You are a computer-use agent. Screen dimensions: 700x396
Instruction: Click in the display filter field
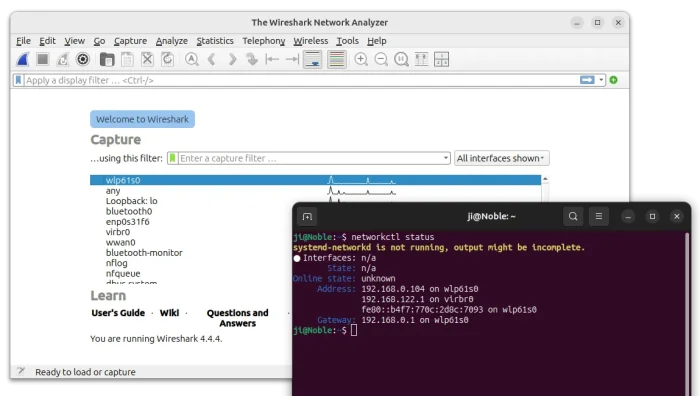pos(301,80)
